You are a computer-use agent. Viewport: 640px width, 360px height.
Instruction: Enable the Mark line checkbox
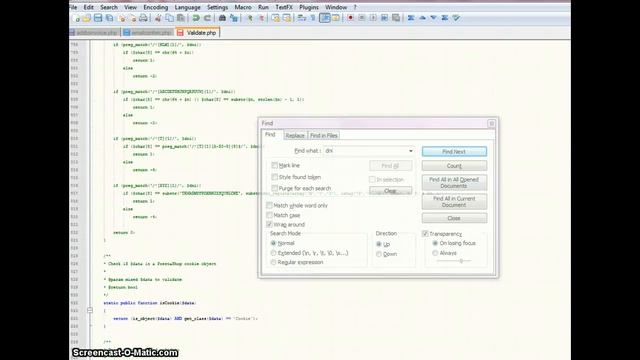275,165
